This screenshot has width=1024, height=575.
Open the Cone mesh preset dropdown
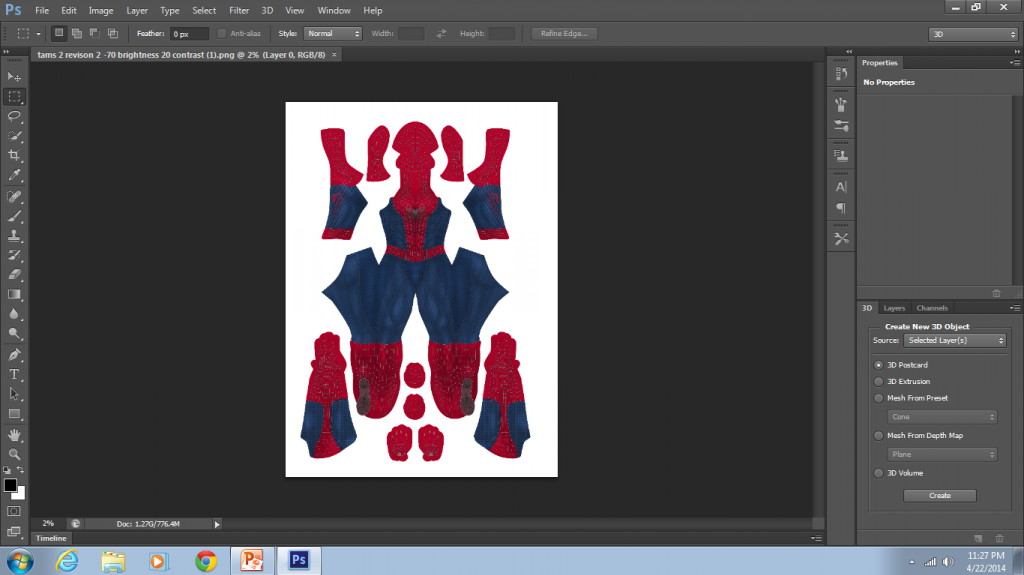pos(942,417)
